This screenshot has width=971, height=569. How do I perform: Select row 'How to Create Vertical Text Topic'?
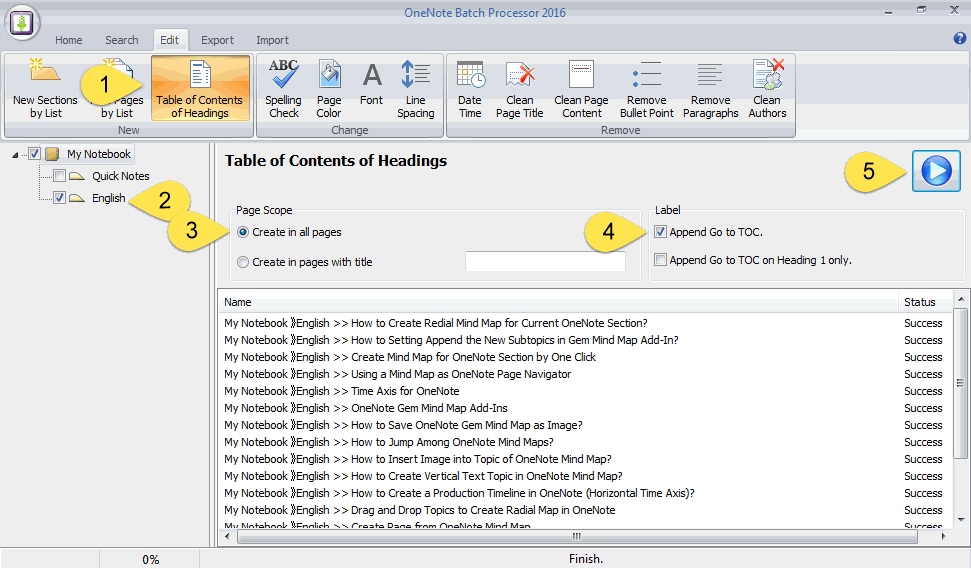pyautogui.click(x=585, y=476)
